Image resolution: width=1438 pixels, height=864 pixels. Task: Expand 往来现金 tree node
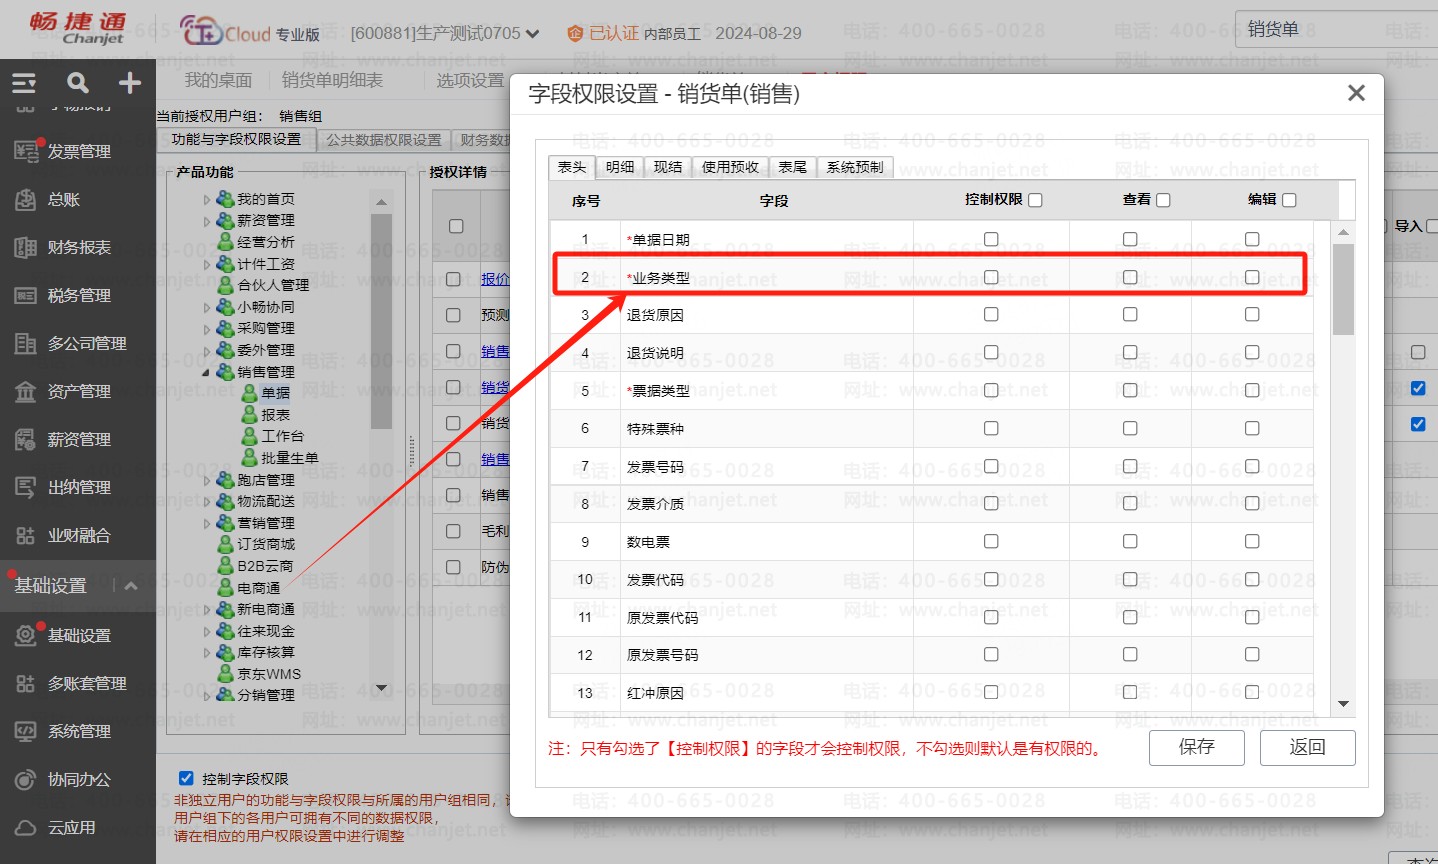[207, 631]
